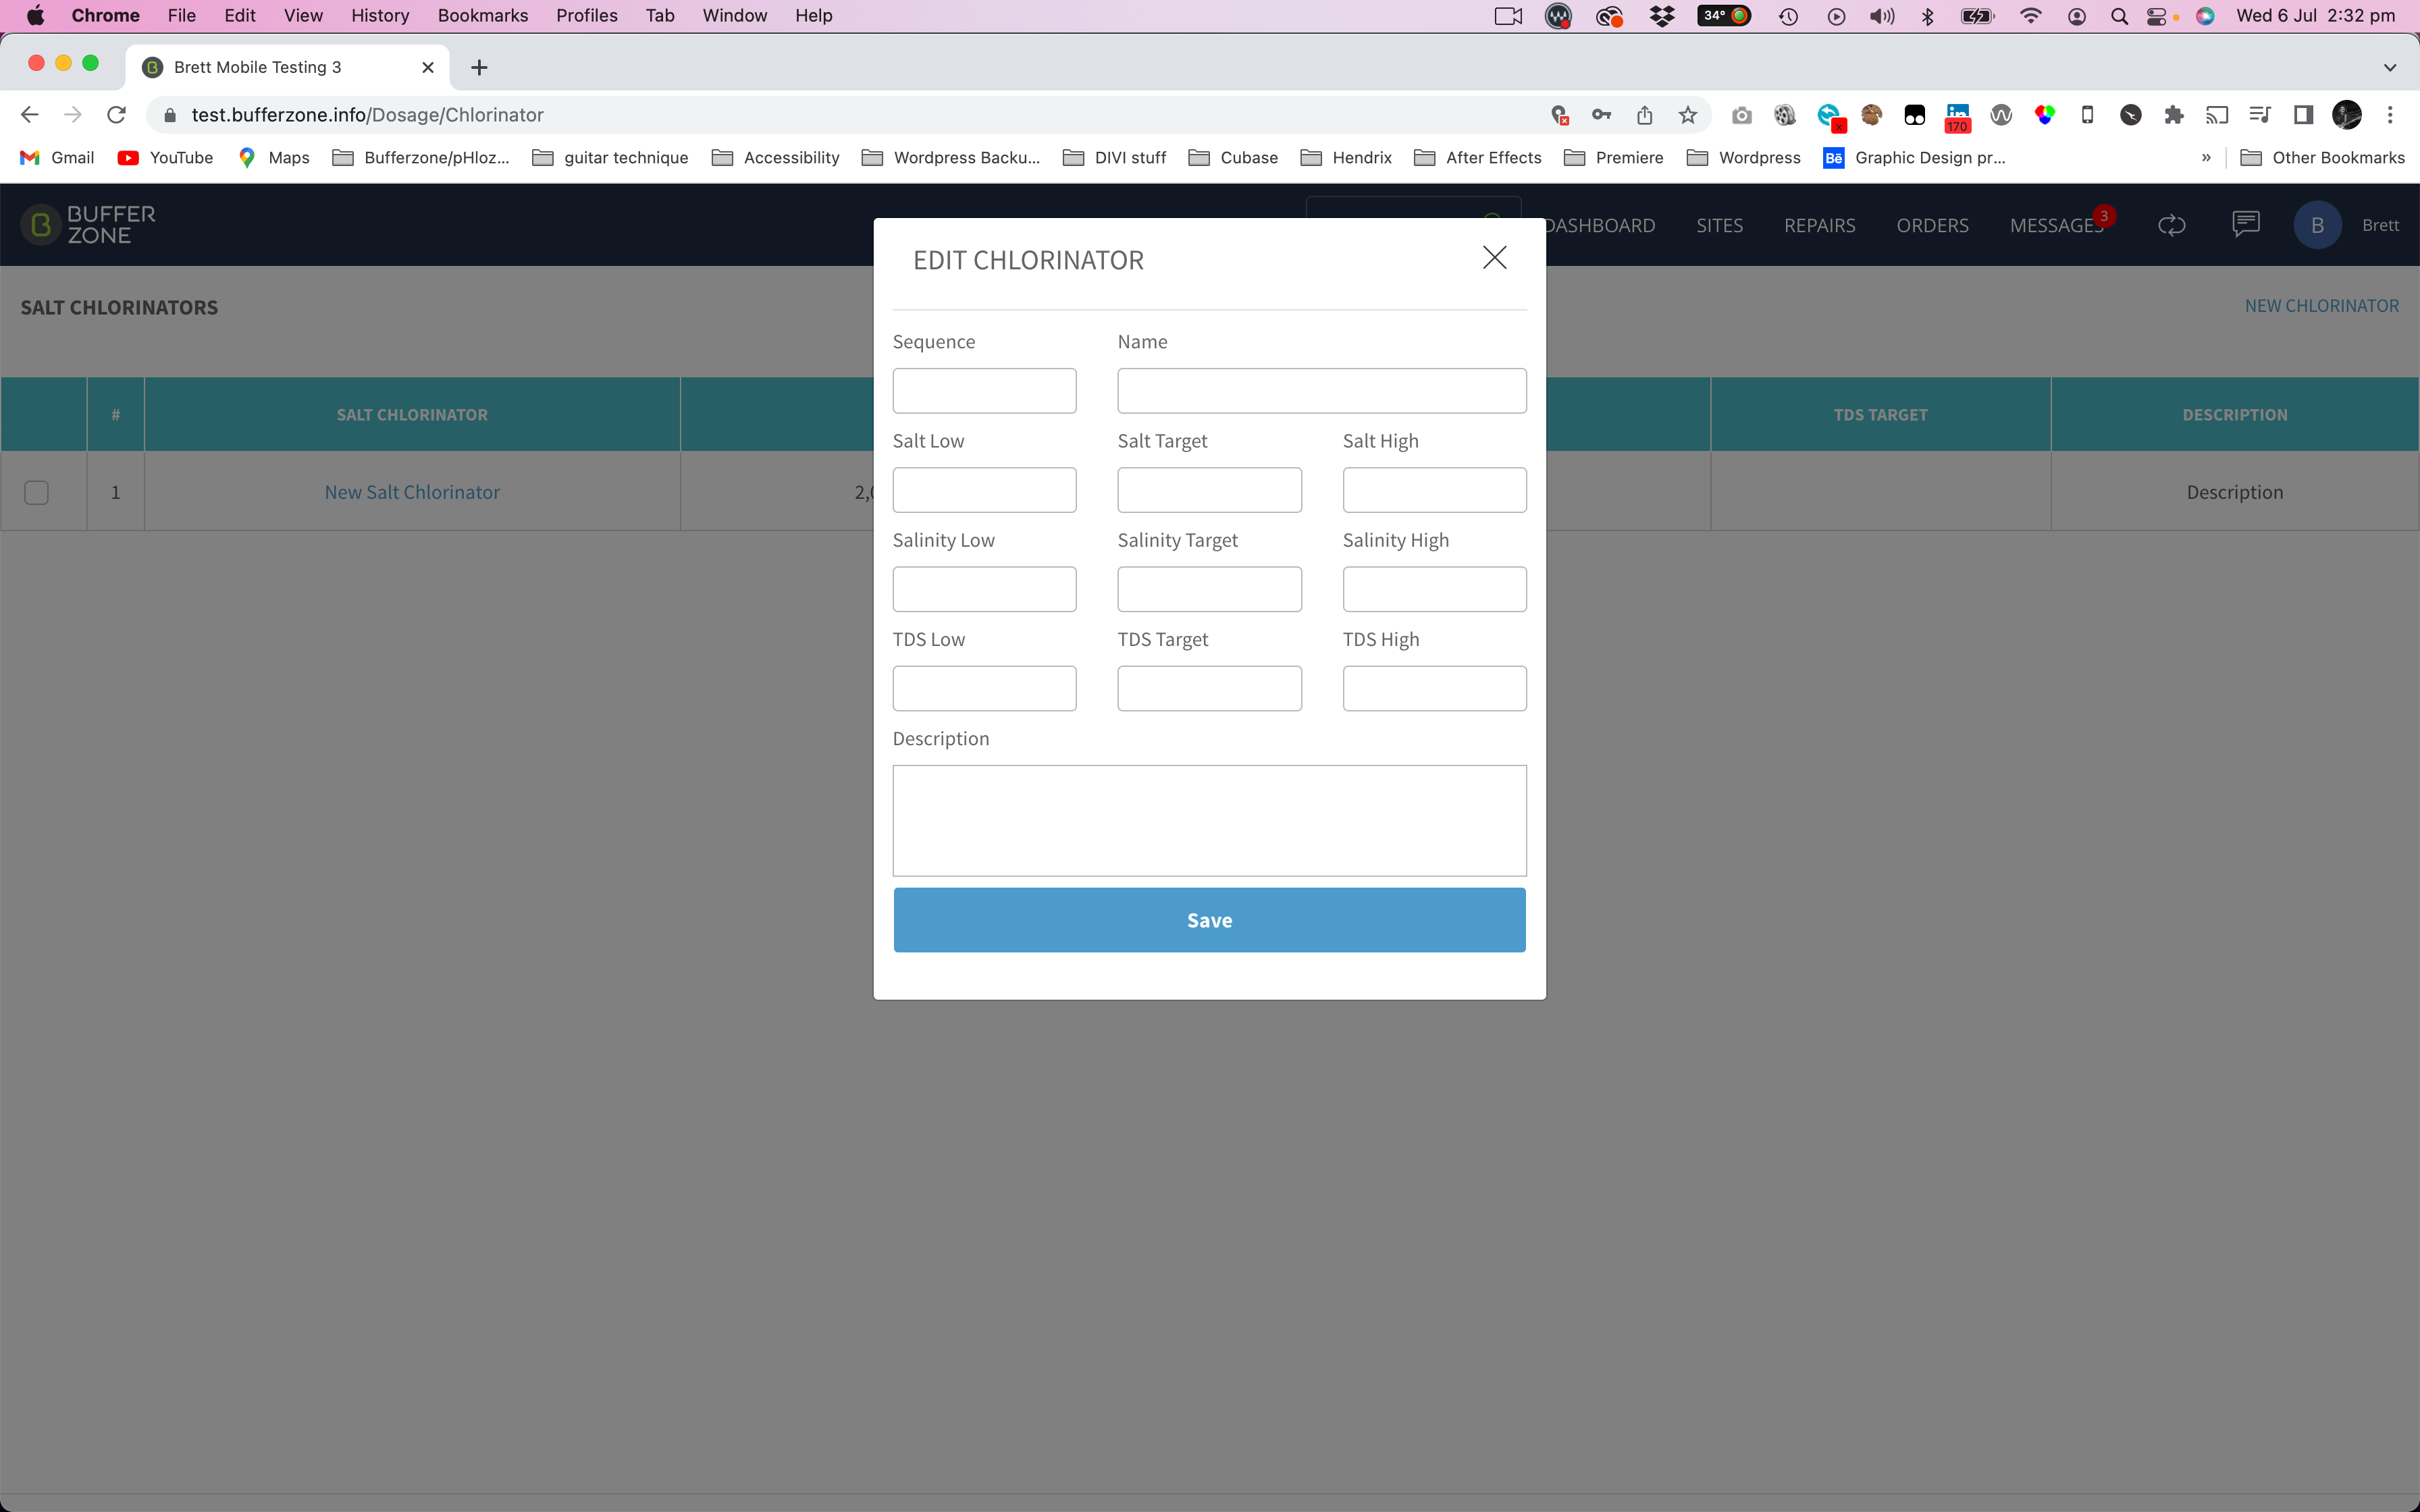Open the Chrome extensions puzzle icon

2174,115
